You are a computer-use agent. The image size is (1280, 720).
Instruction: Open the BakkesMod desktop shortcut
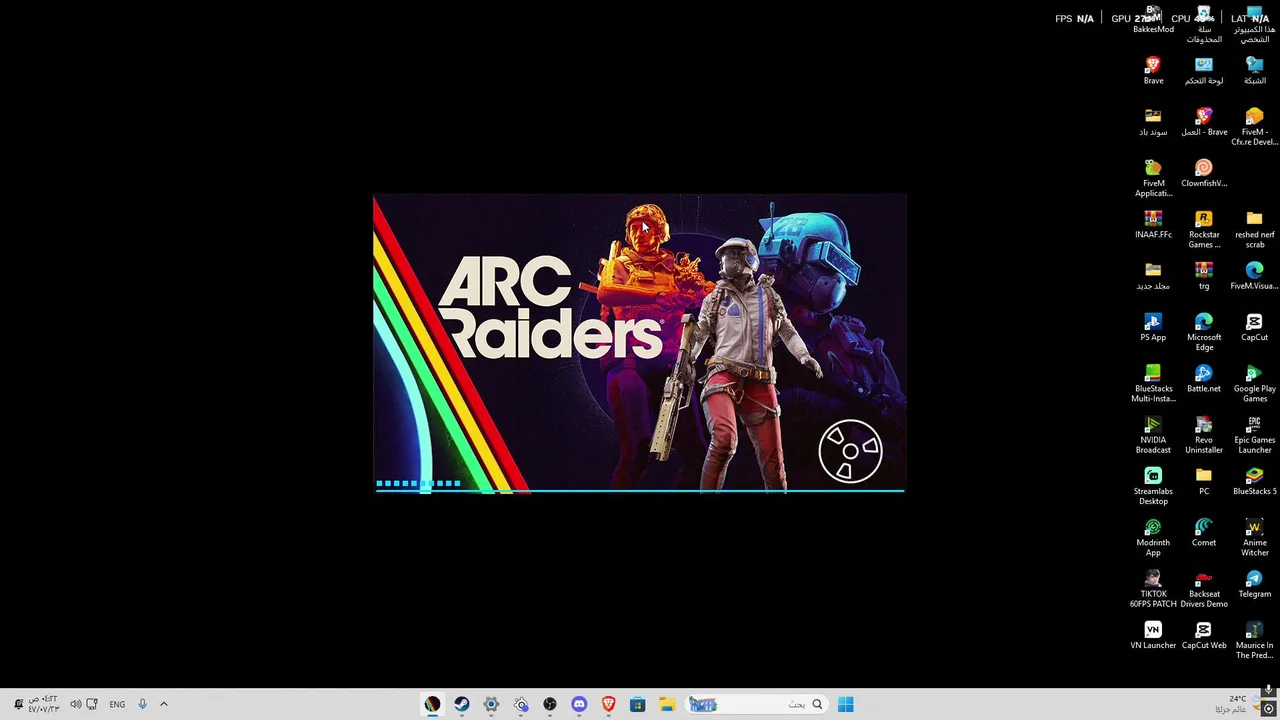pyautogui.click(x=1153, y=19)
